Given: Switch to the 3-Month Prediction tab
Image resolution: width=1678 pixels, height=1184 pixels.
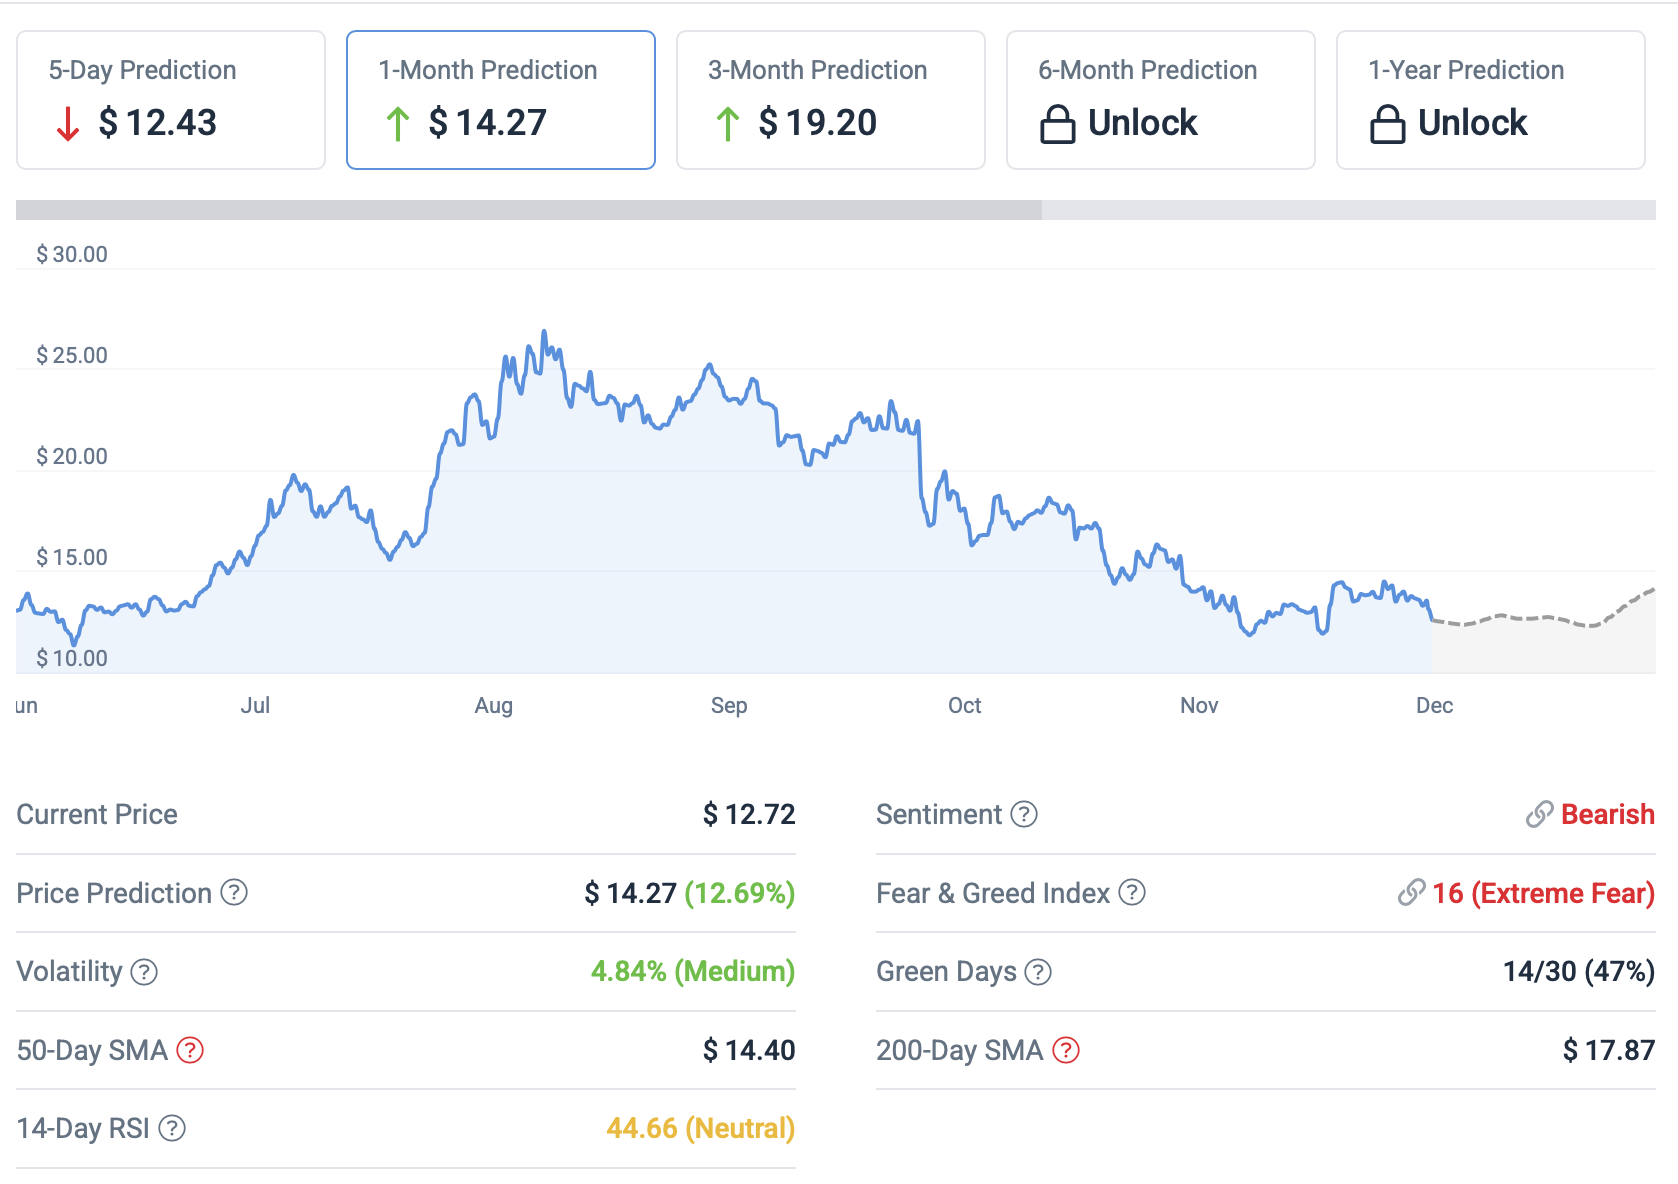Looking at the screenshot, I should coord(831,100).
